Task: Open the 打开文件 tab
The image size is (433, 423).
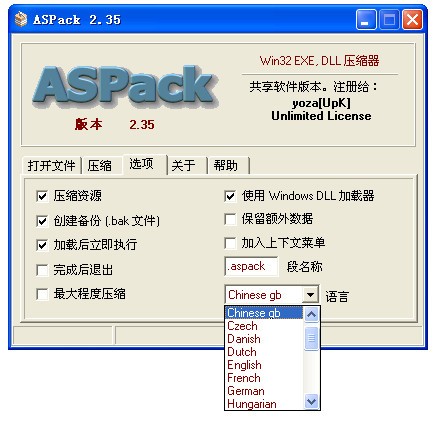Action: tap(52, 165)
